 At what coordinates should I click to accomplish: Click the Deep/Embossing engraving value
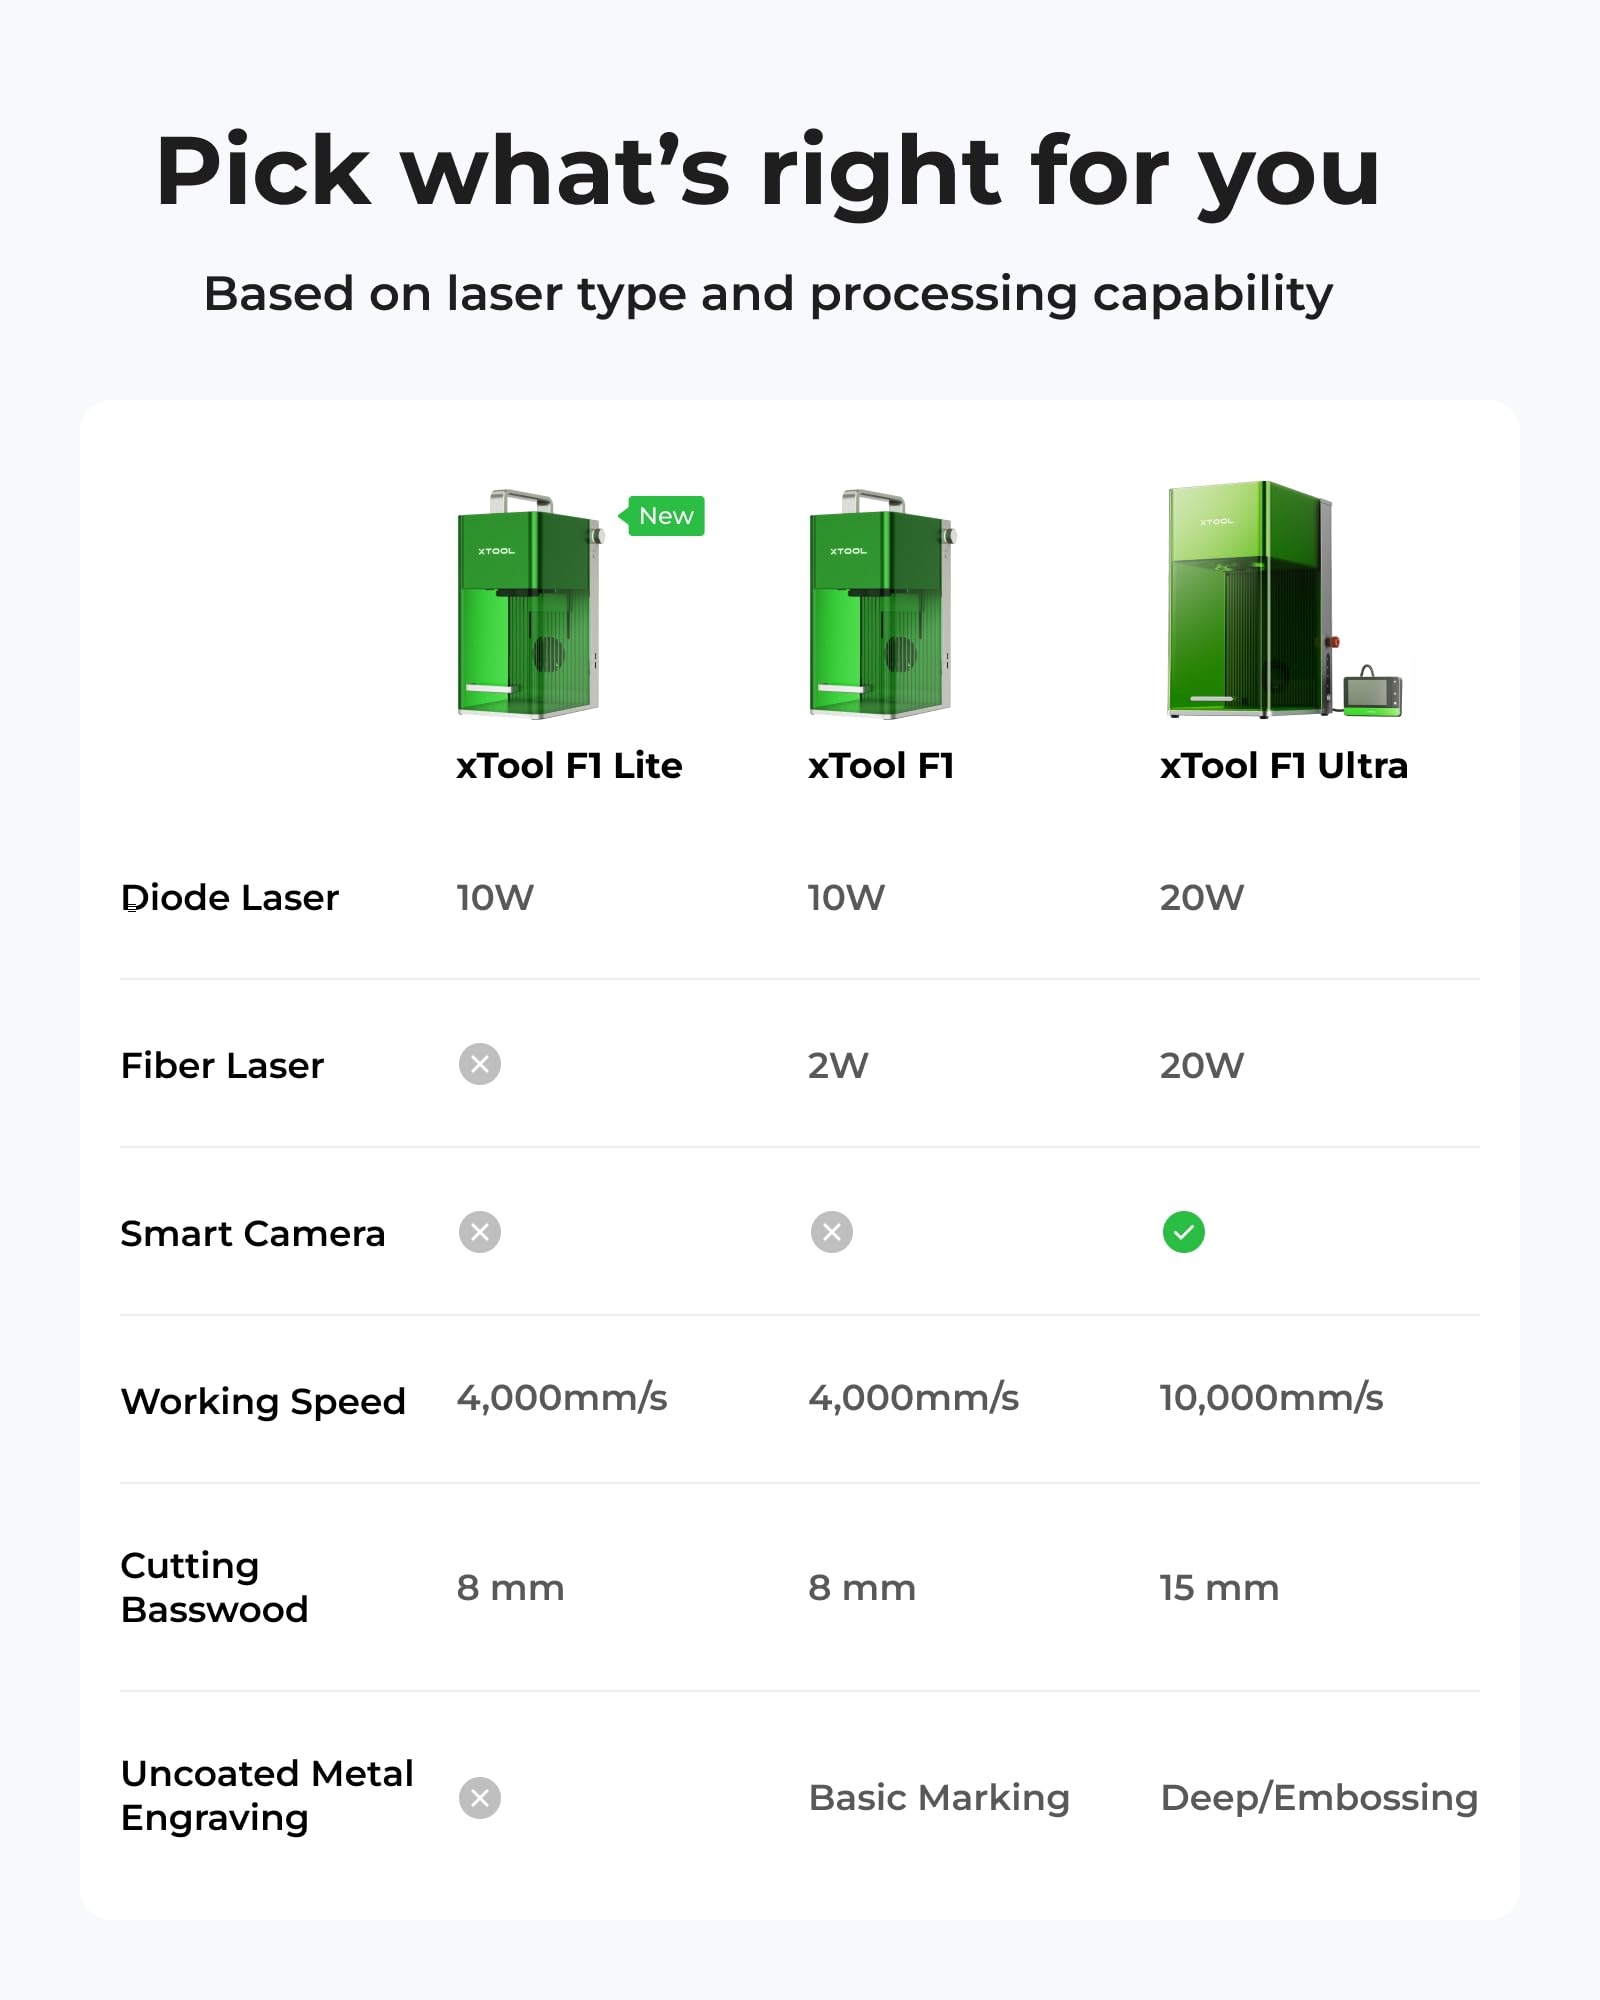pos(1319,1798)
